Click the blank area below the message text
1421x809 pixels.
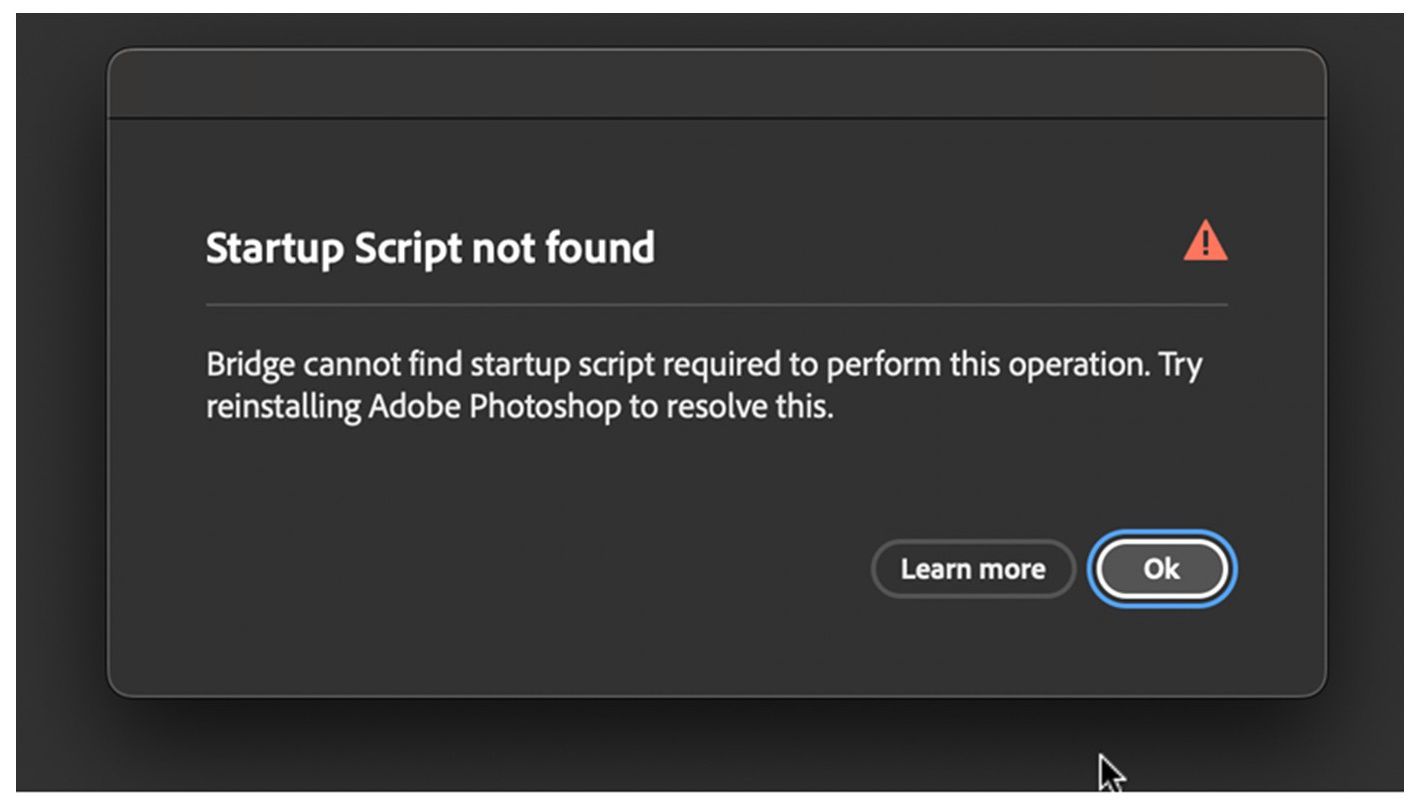click(520, 480)
